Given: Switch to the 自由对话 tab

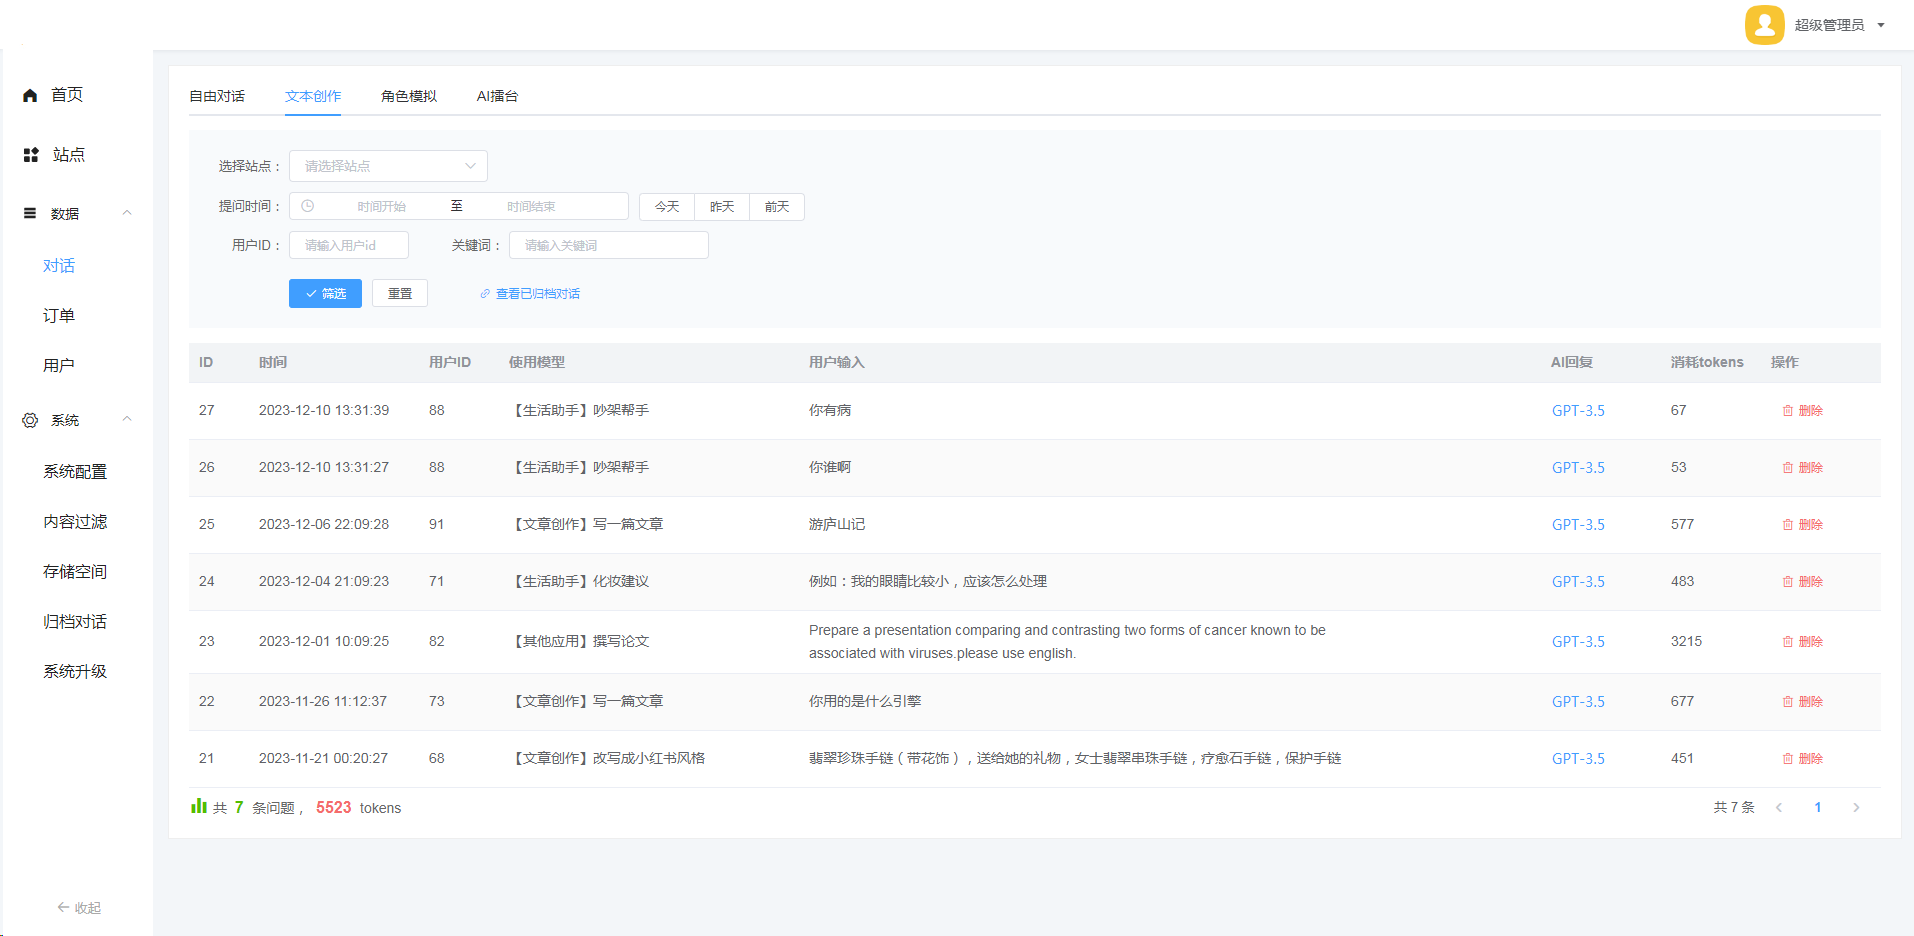Looking at the screenshot, I should pos(217,96).
